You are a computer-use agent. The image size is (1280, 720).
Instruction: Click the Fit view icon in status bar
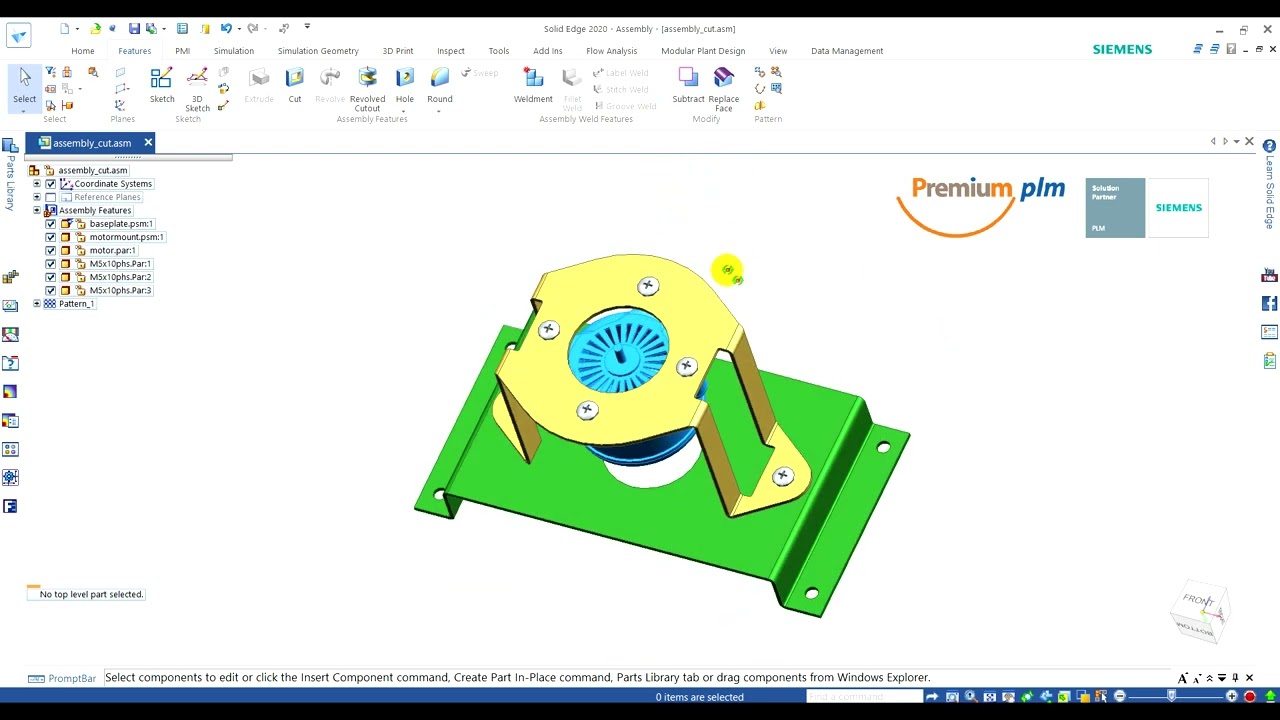pos(989,697)
